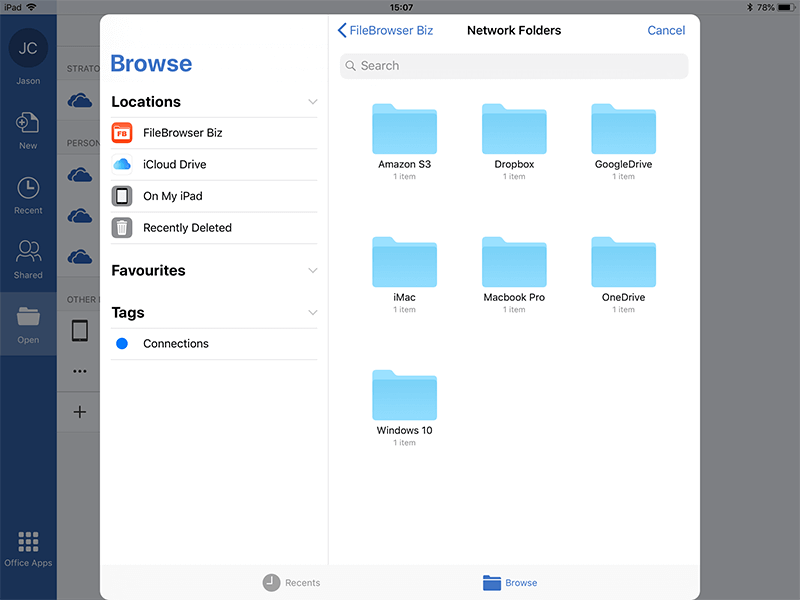
Task: Tap the iPad device icon in Other locations
Action: (x=80, y=331)
